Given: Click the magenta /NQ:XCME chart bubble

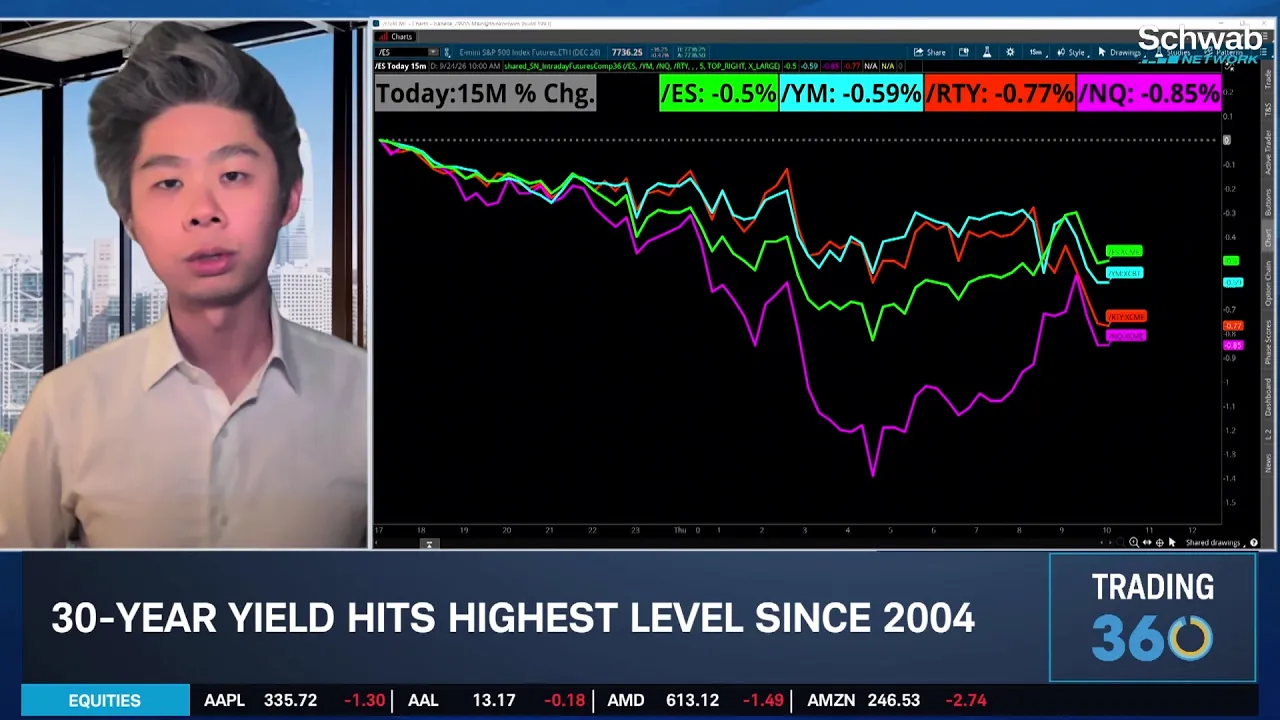Looking at the screenshot, I should click(1127, 336).
